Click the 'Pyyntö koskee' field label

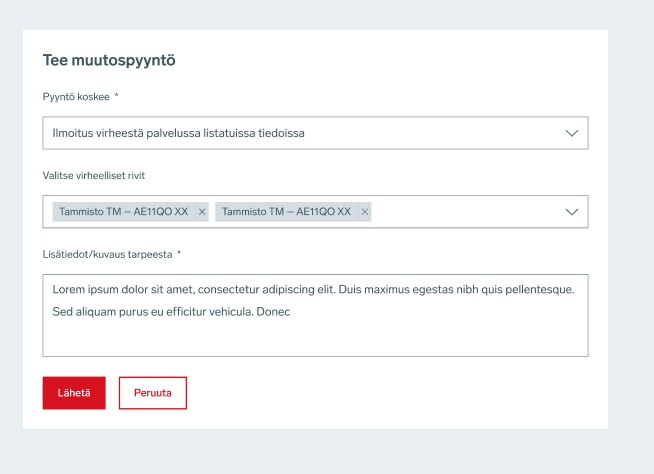pyautogui.click(x=76, y=97)
